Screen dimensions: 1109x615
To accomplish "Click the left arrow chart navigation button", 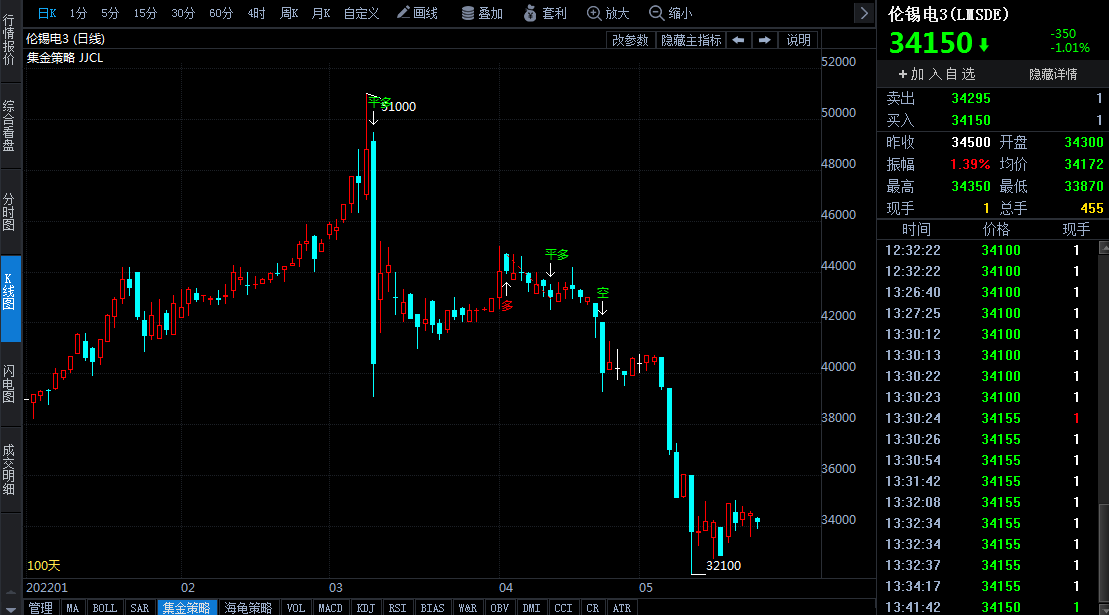I will (738, 40).
